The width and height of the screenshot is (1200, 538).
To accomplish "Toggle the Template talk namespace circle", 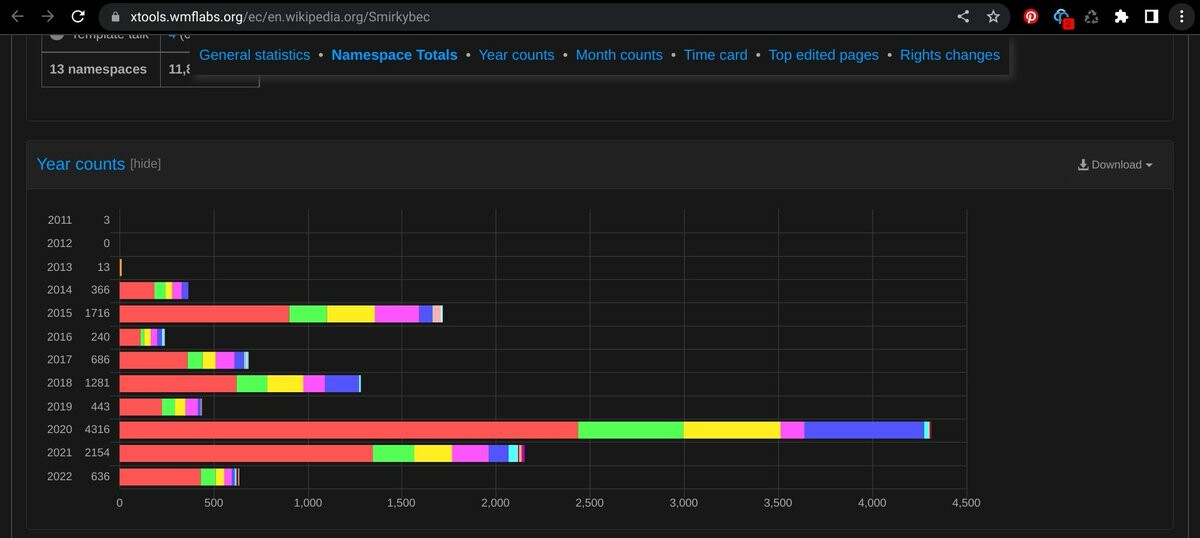I will [57, 35].
